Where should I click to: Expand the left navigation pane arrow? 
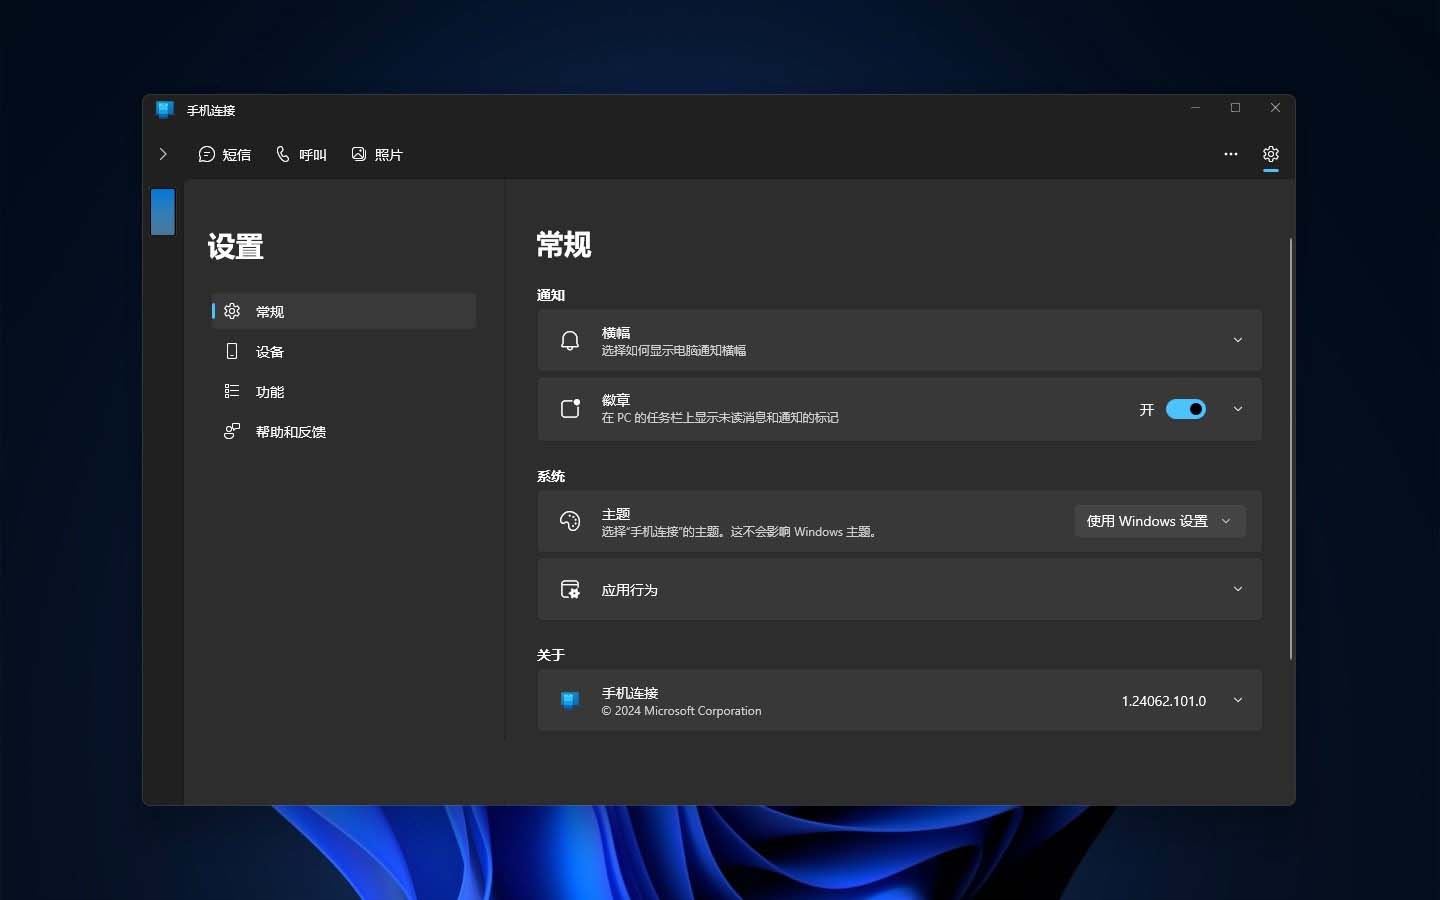click(163, 154)
